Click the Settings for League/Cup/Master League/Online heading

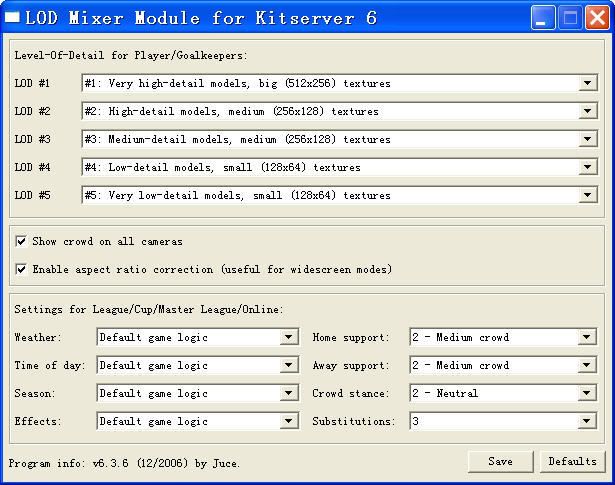click(149, 309)
